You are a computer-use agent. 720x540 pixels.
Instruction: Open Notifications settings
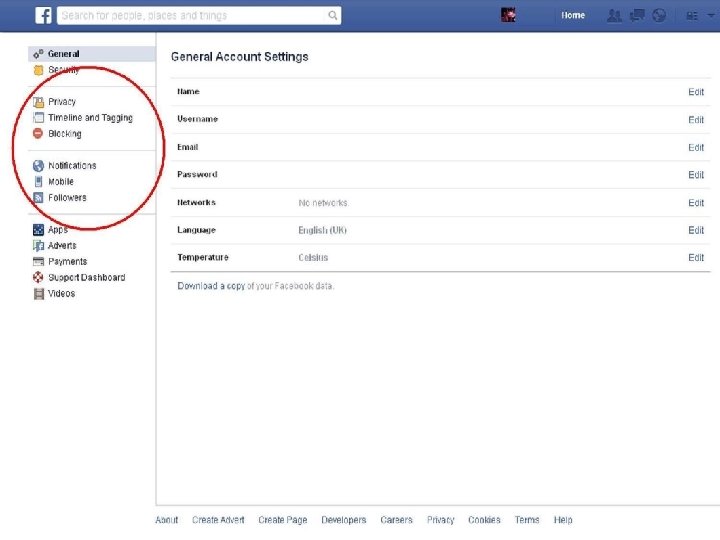(72, 166)
